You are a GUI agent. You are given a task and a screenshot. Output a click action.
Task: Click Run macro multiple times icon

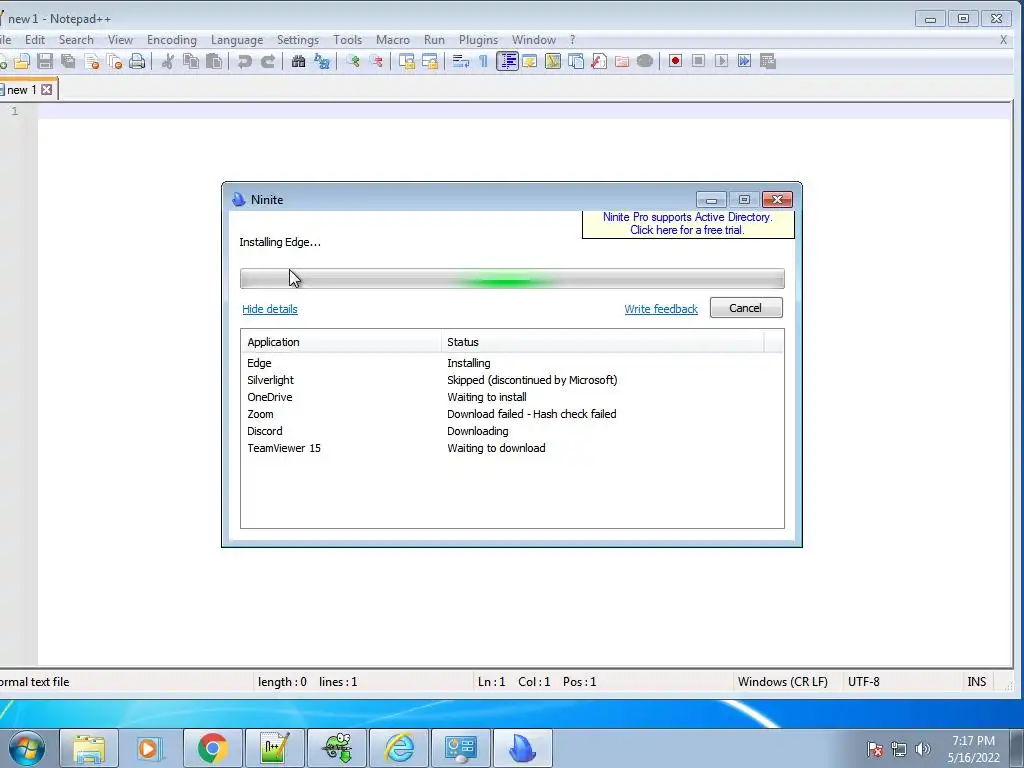click(x=744, y=61)
